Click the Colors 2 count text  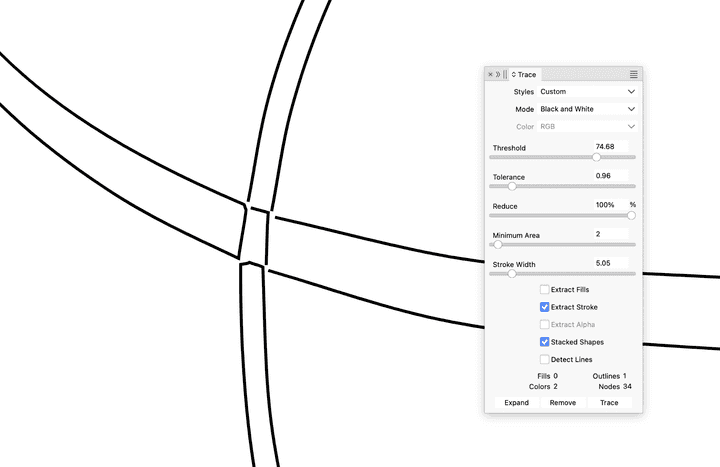tap(543, 387)
